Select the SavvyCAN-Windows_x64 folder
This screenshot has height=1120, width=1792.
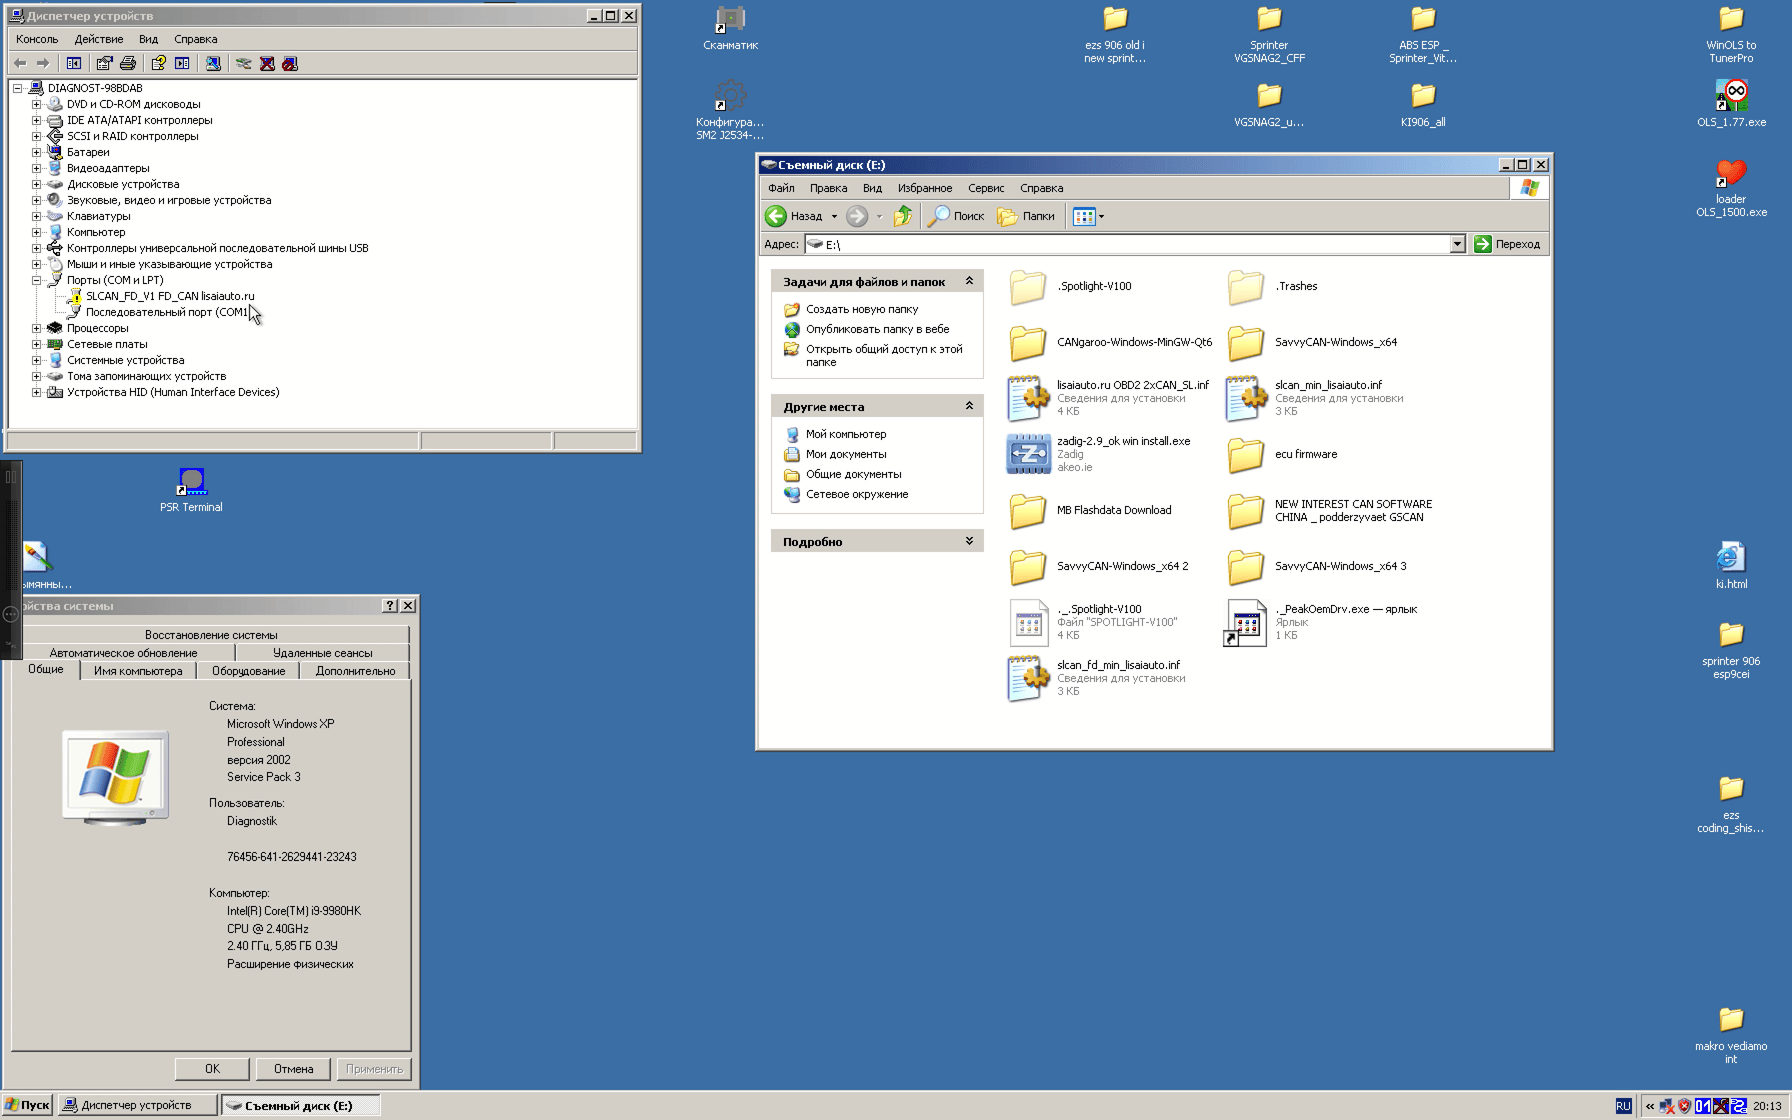click(1335, 342)
